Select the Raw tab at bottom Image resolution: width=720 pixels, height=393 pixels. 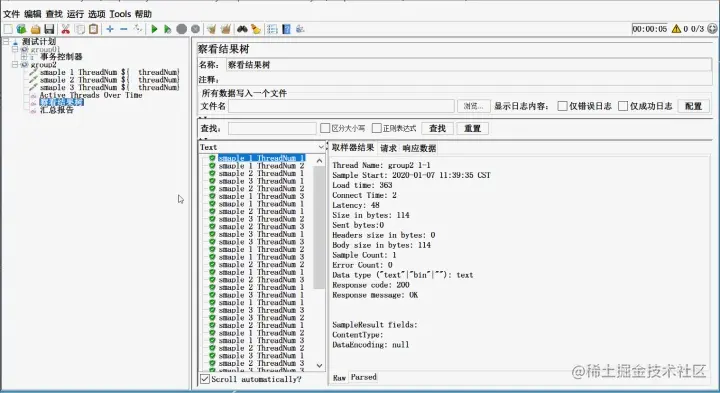[339, 377]
